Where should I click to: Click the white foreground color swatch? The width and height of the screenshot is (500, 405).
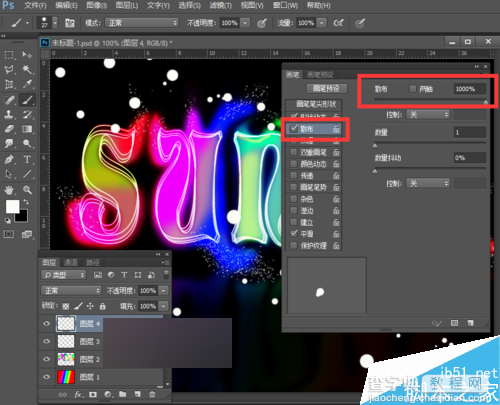click(13, 207)
